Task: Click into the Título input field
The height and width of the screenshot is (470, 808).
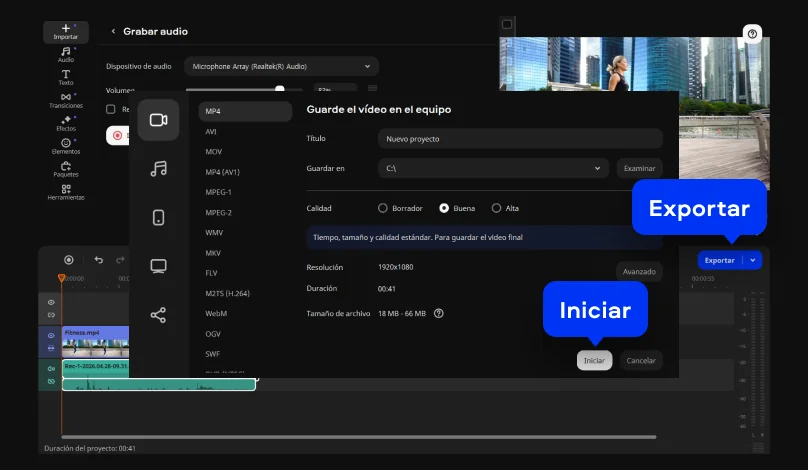Action: 520,139
